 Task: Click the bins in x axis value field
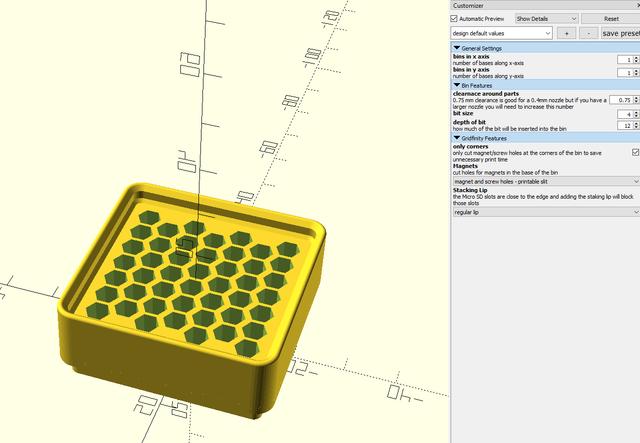[x=625, y=60]
